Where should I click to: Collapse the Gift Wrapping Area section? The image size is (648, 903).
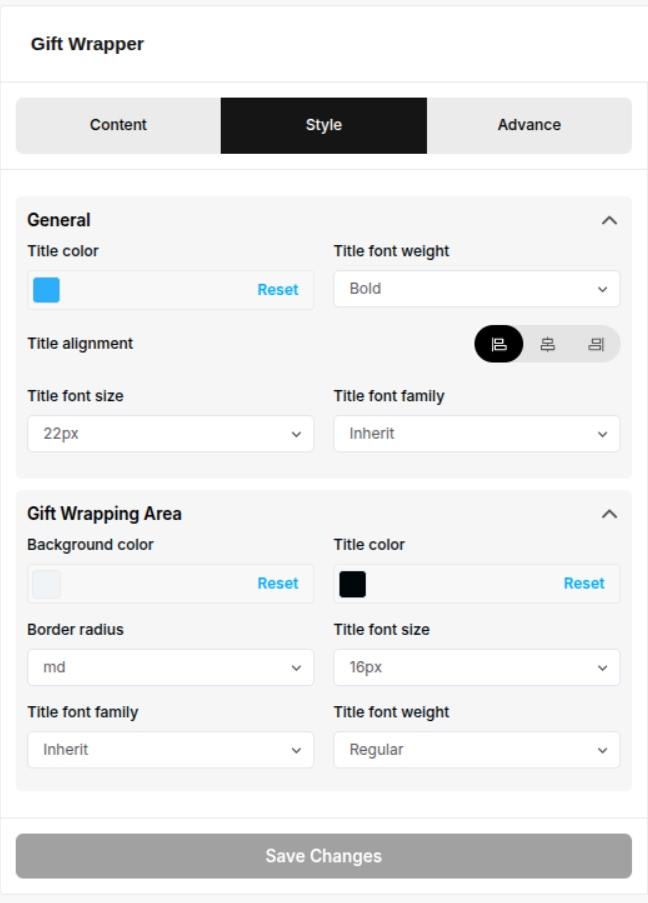tap(609, 514)
